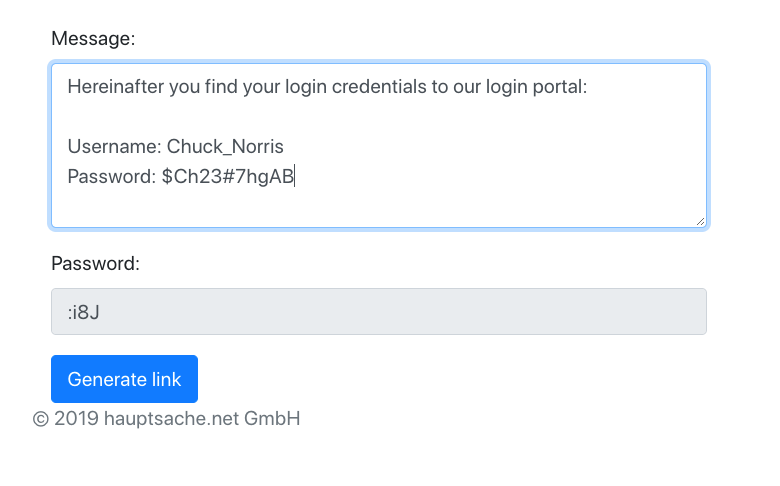Screen dimensions: 780x486
Task: Click 'portal:' at the end of the first line
Action: (560, 87)
